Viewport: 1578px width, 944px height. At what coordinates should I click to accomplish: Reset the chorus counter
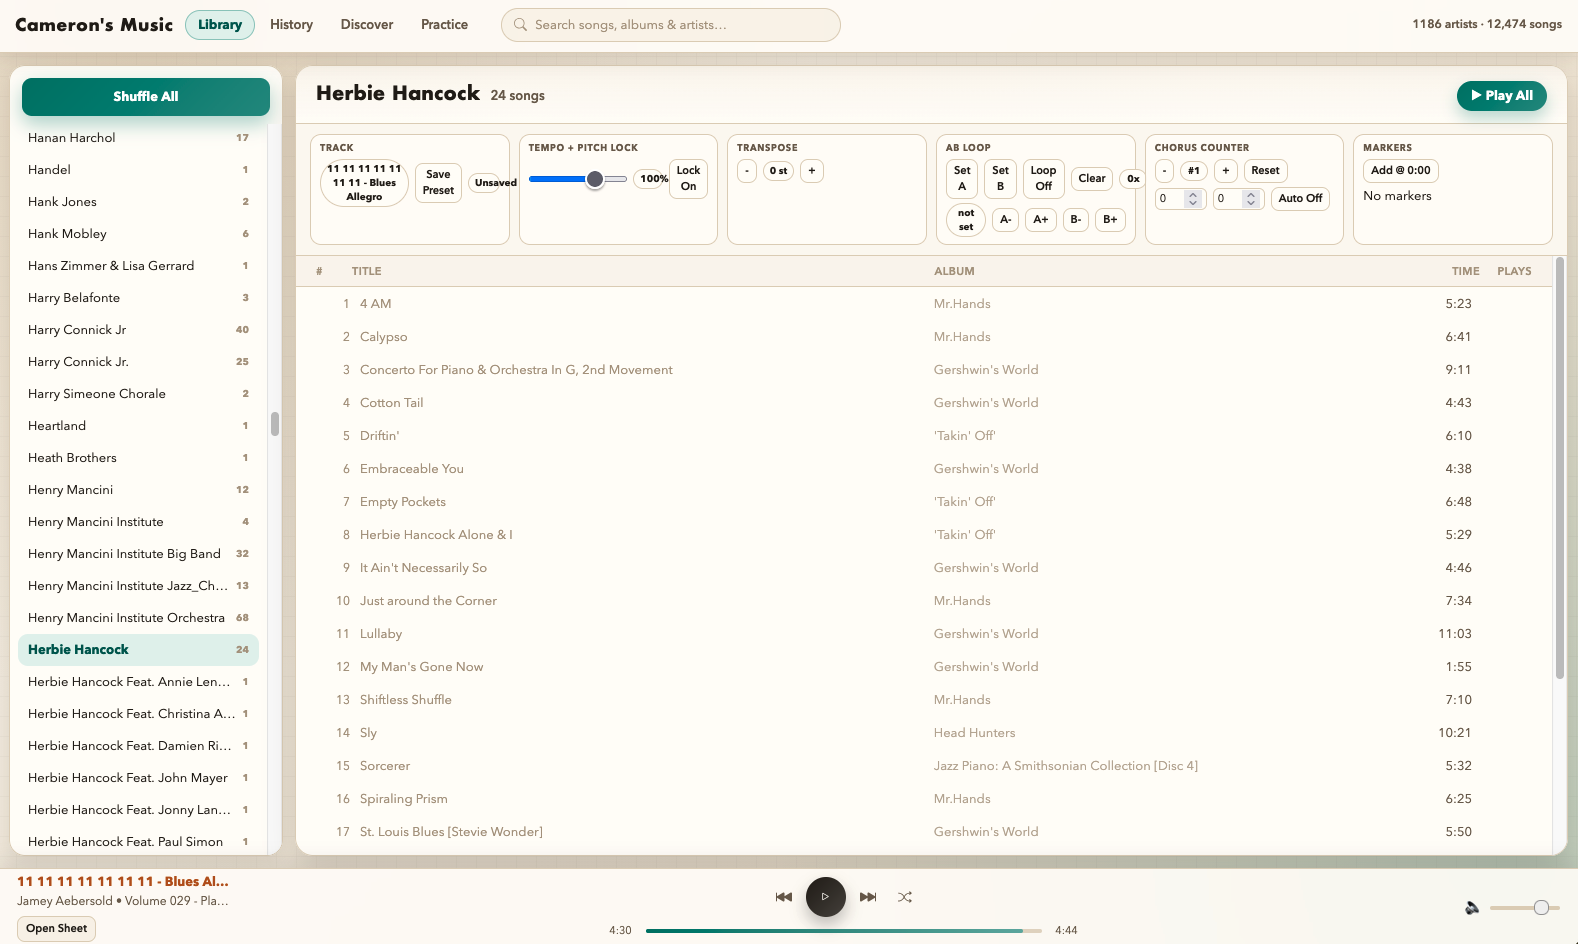[x=1266, y=171]
